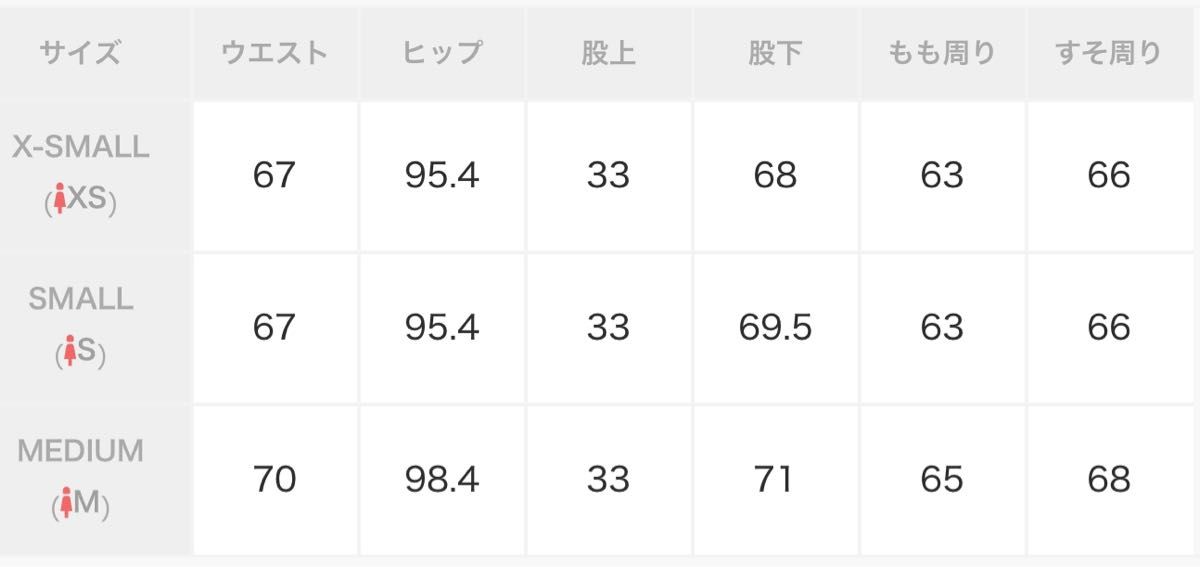Click the person icon beside M
This screenshot has width=1200, height=567.
[68, 505]
